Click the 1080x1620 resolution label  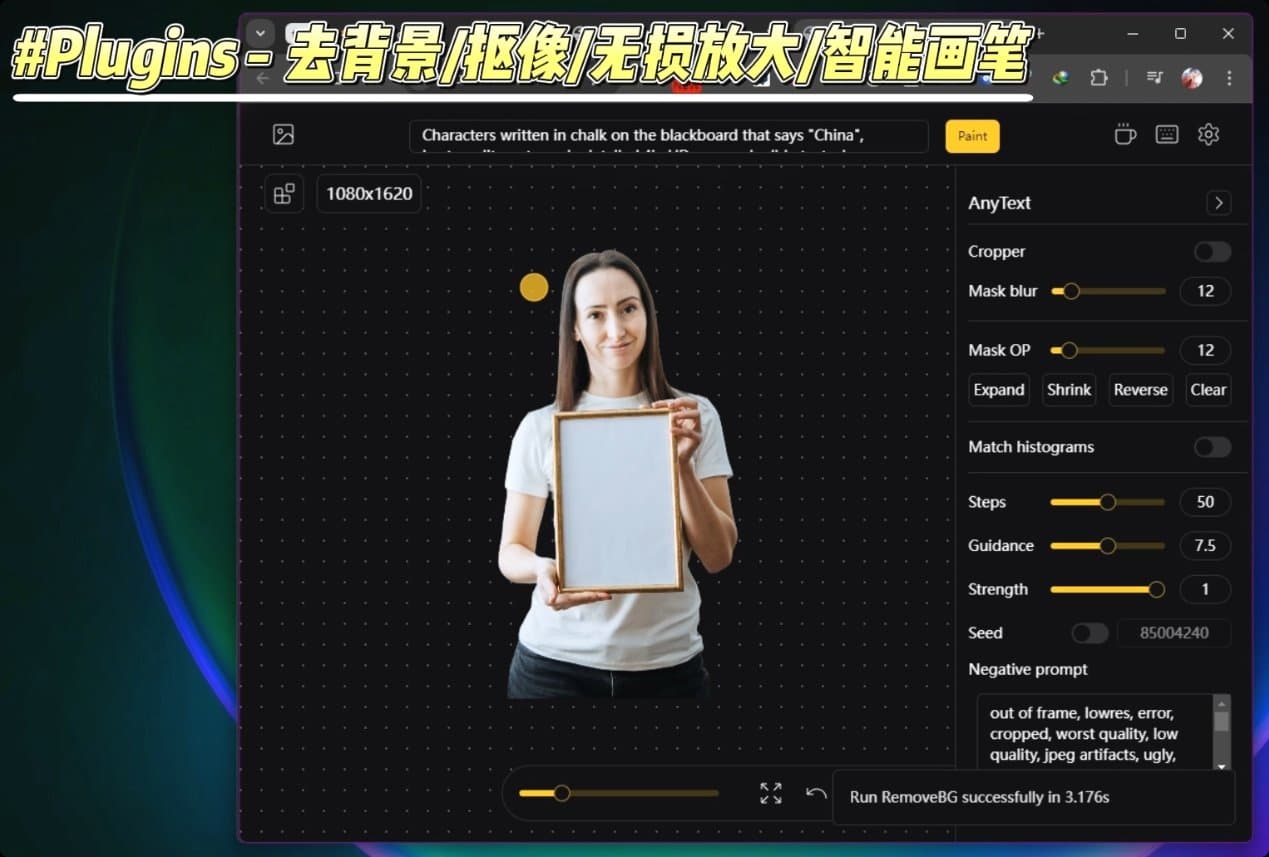368,193
